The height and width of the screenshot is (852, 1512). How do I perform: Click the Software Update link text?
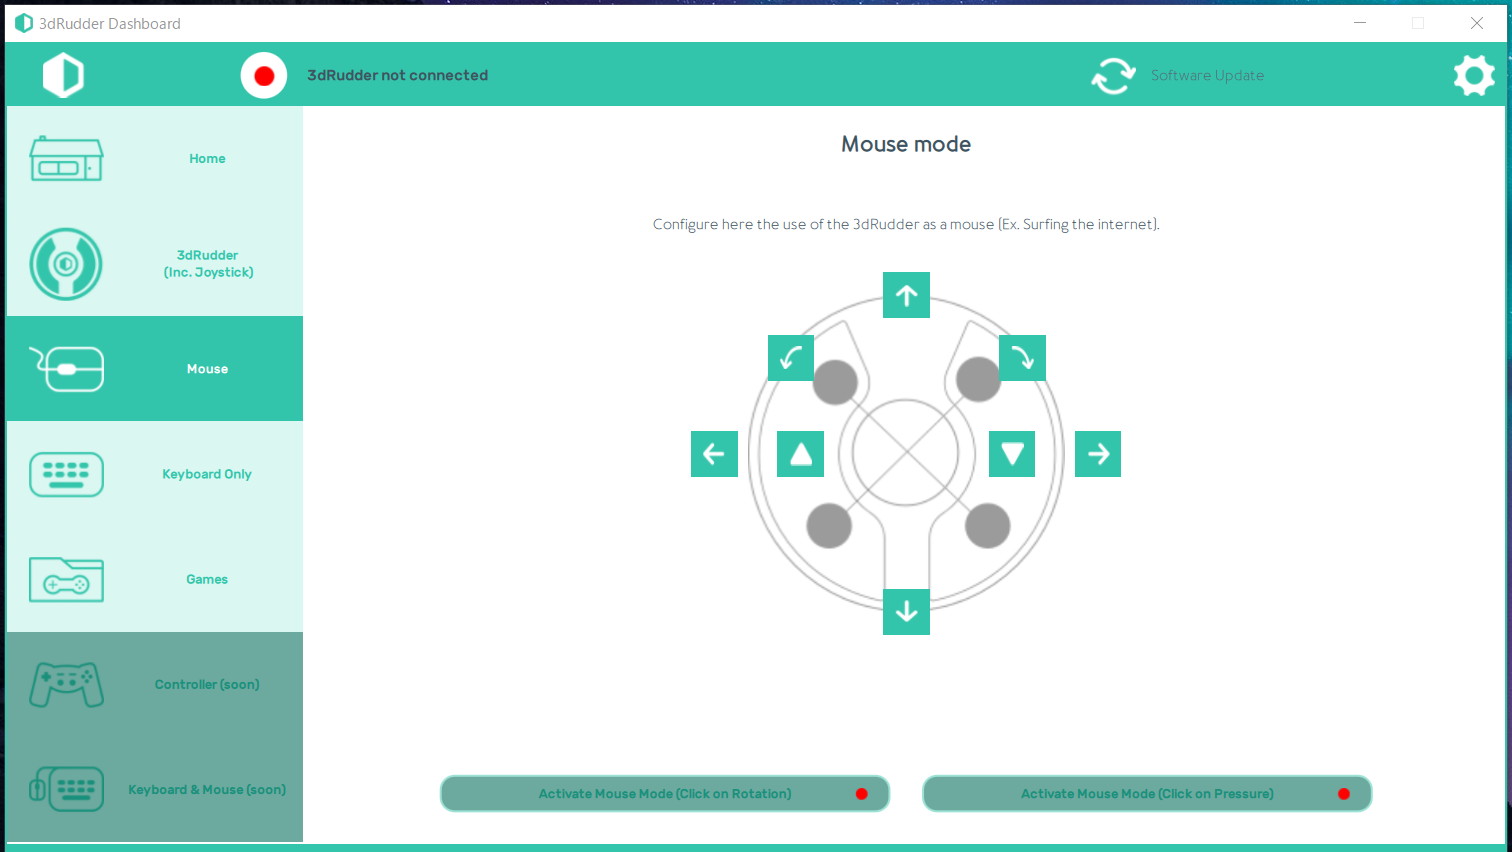point(1207,76)
